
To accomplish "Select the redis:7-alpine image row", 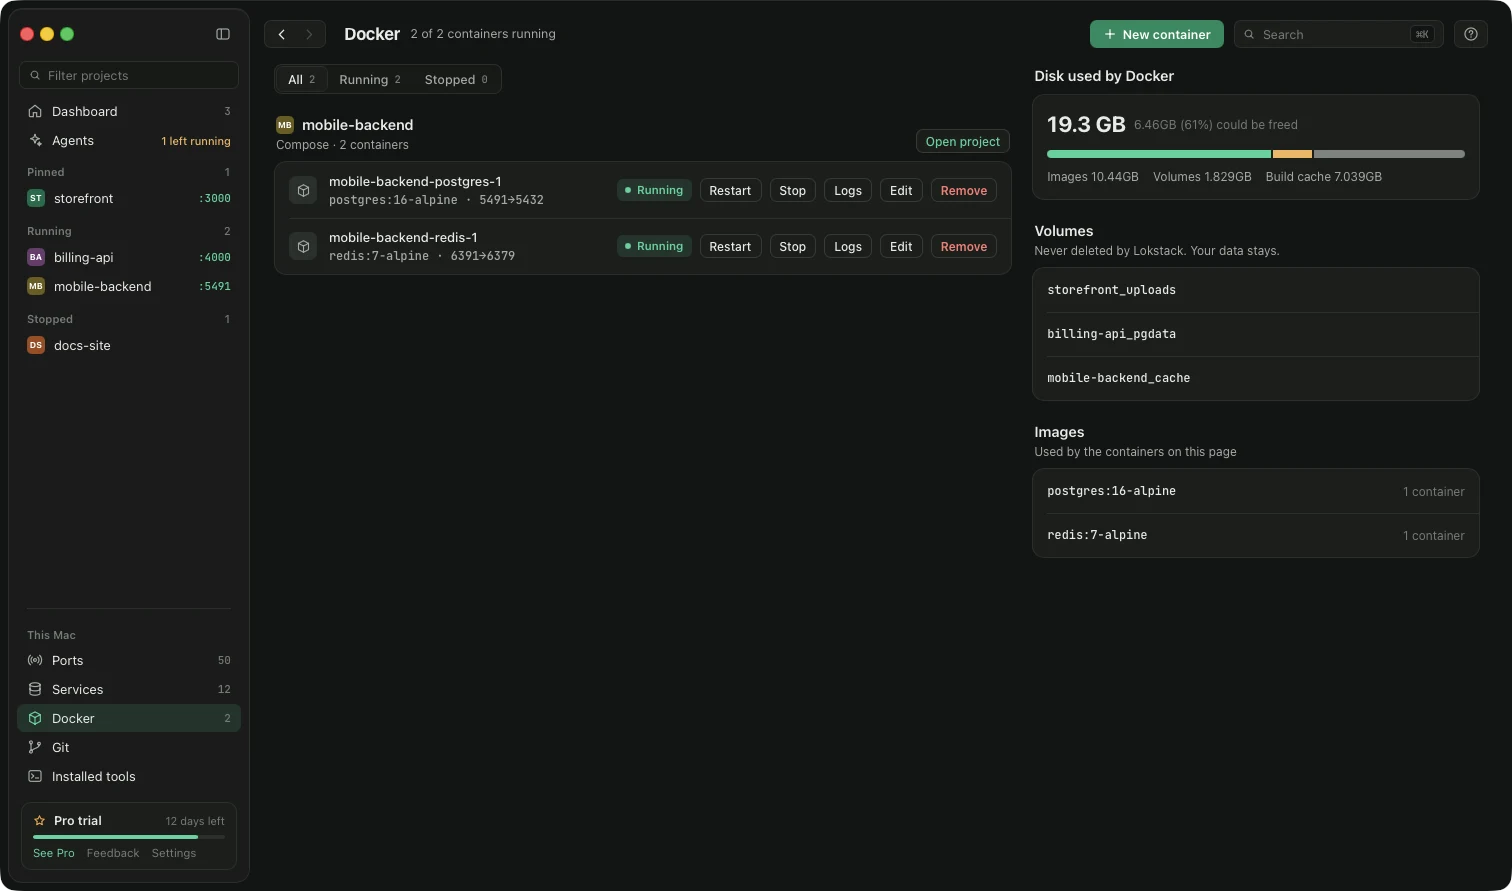I will pyautogui.click(x=1256, y=535).
